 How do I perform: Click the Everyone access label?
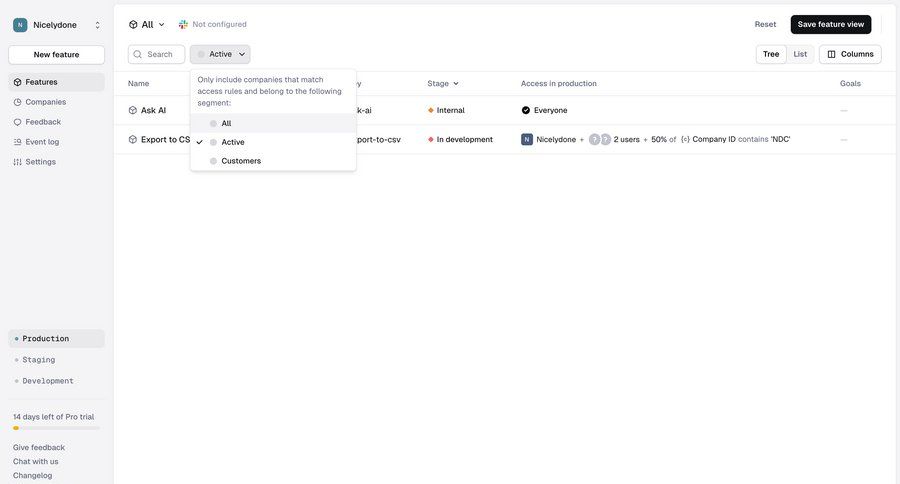click(550, 110)
